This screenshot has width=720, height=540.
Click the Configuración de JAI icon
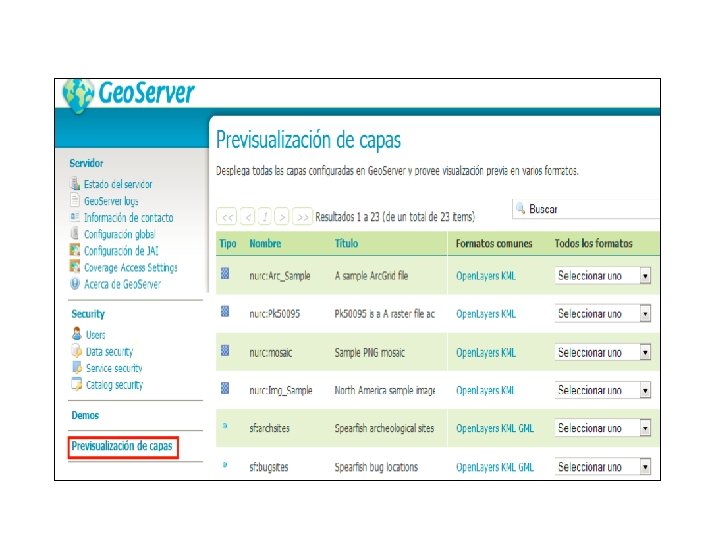tap(75, 250)
